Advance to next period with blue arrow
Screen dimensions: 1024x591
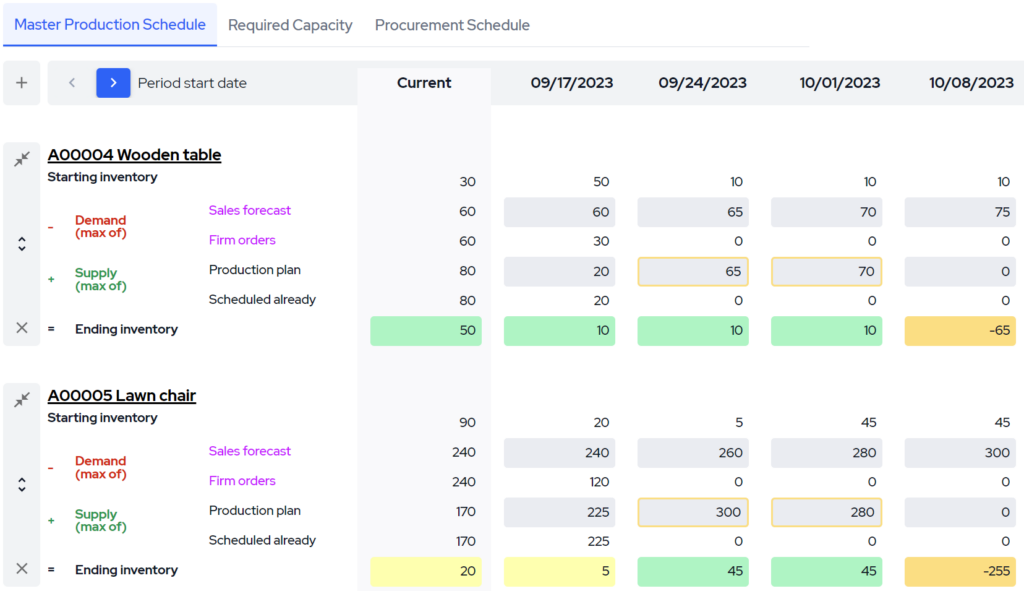pos(113,83)
